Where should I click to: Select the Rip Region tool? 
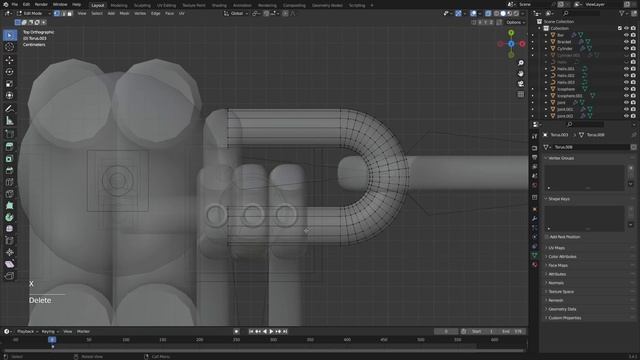[x=9, y=276]
